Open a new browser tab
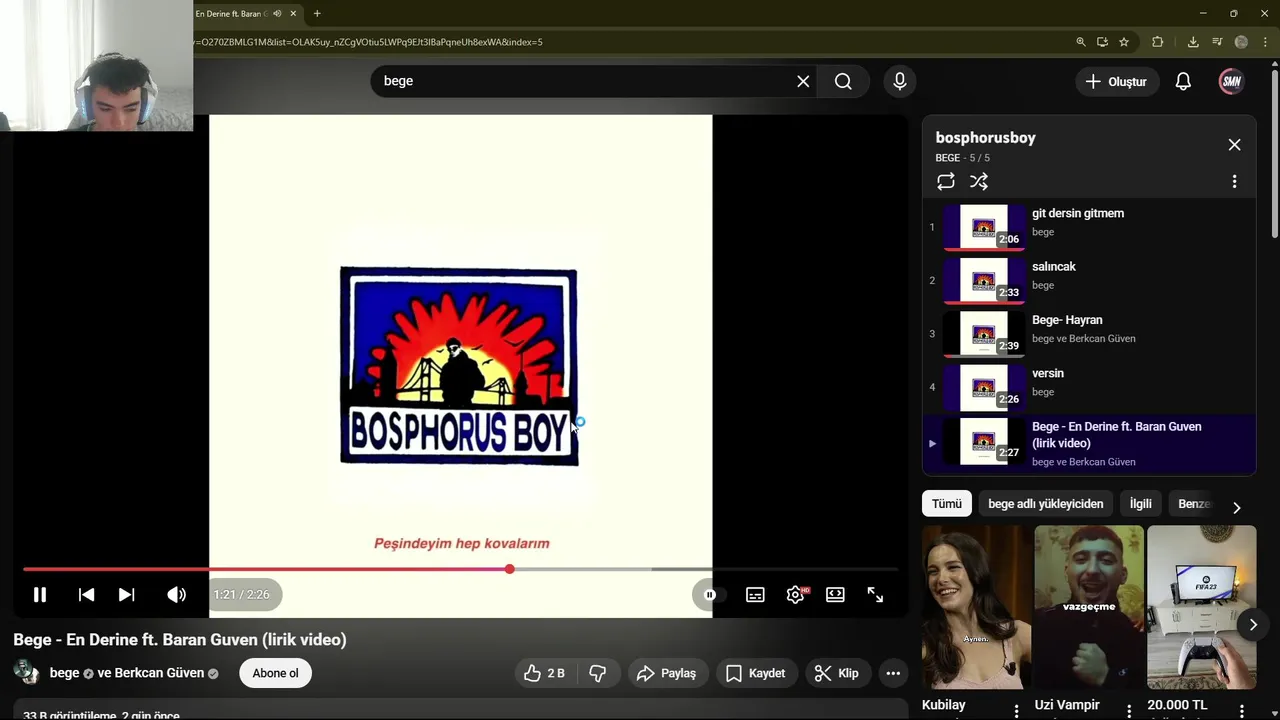The image size is (1280, 720). tap(317, 14)
